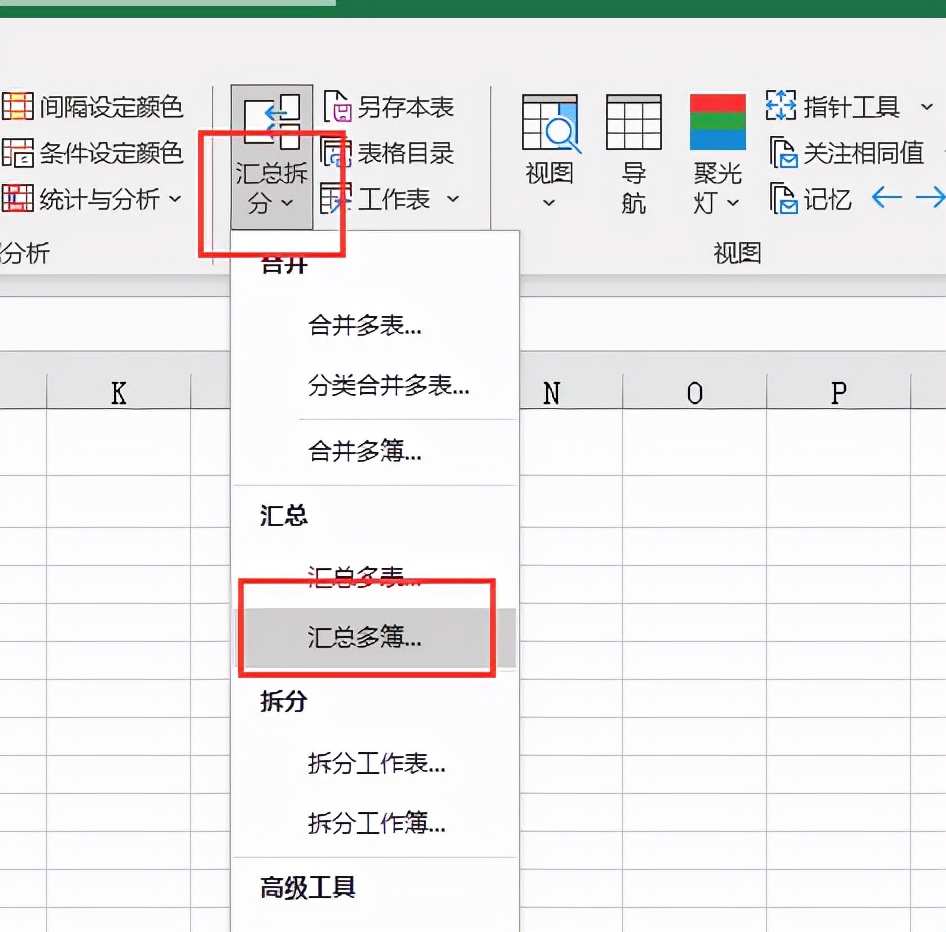Choose 拆分工作表... from the menu
Screen dimensions: 946x932
375,764
